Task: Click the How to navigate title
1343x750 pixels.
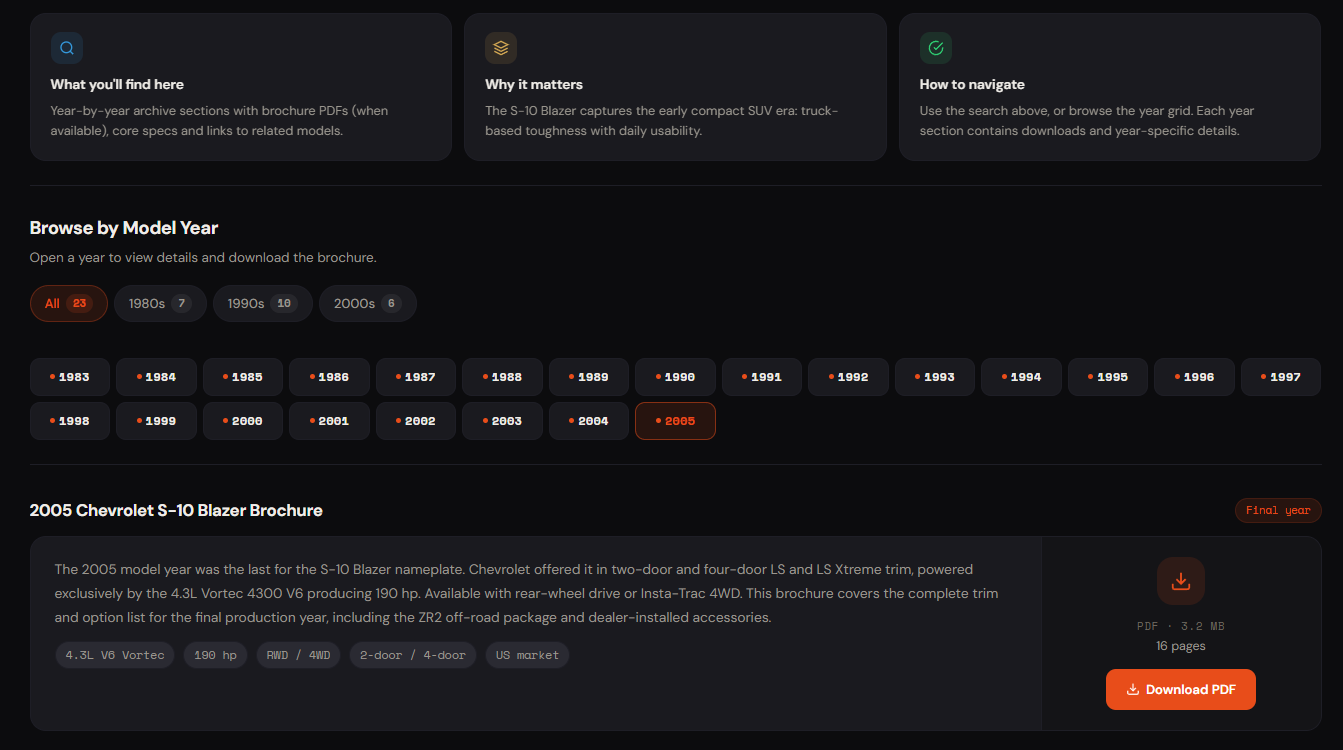Action: point(972,84)
